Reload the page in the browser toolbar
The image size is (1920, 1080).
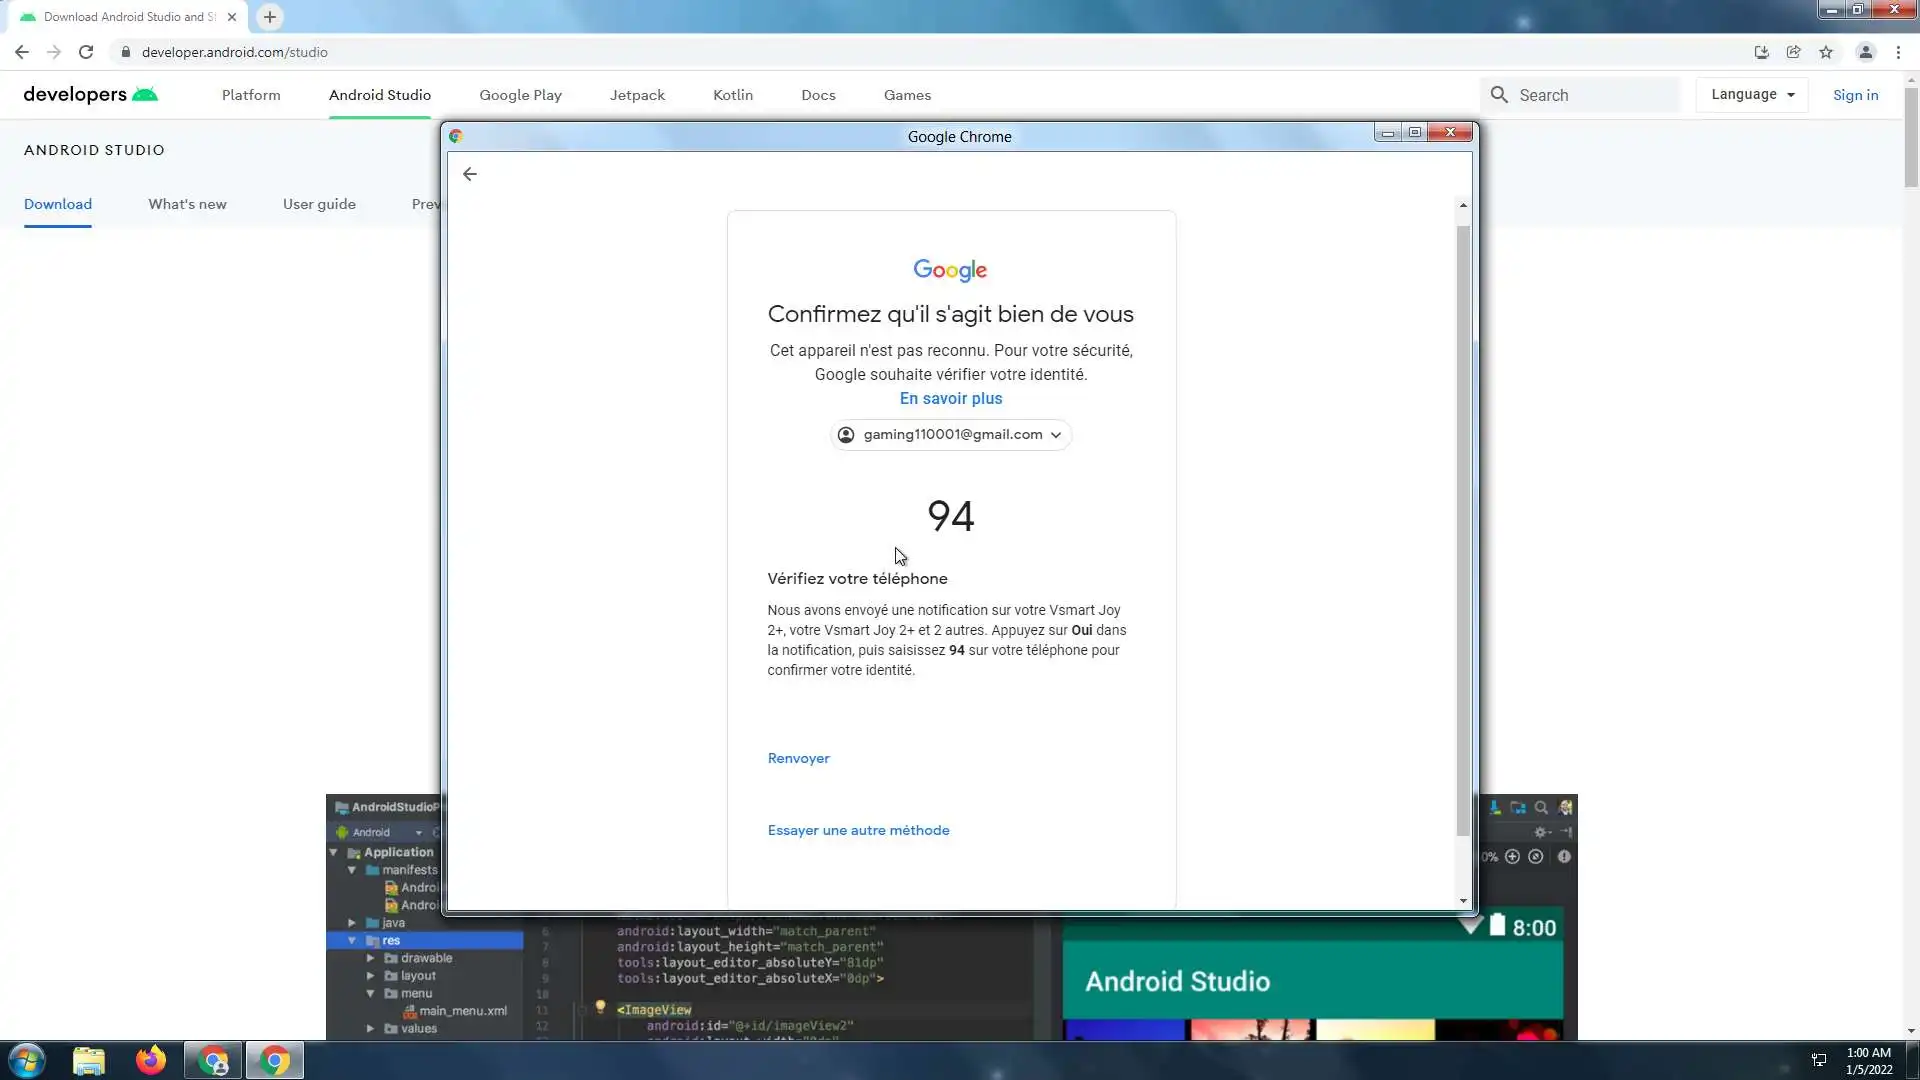click(x=86, y=52)
